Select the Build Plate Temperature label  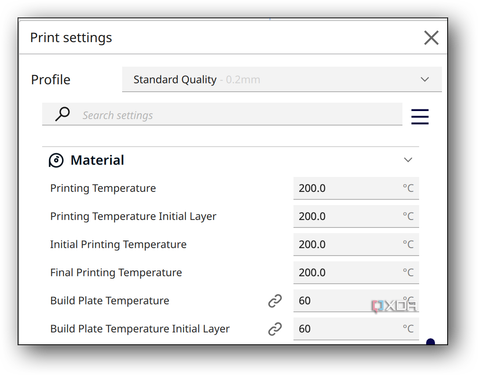pyautogui.click(x=110, y=301)
